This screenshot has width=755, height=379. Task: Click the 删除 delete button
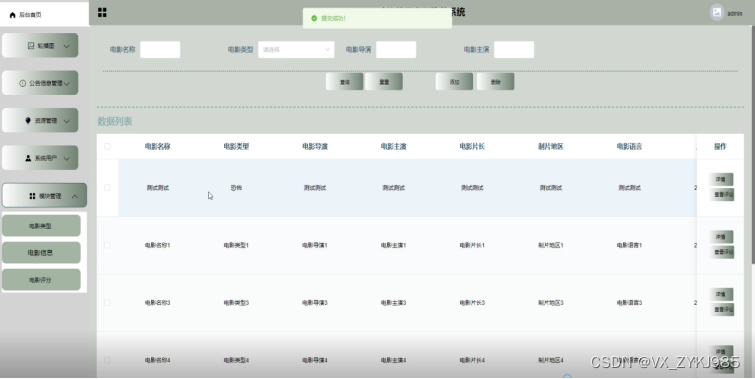point(495,82)
